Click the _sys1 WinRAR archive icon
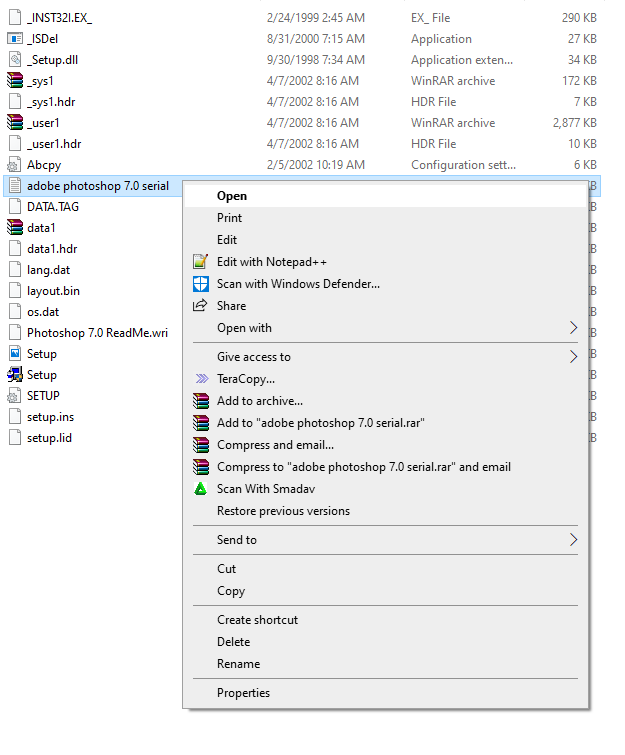This screenshot has width=625, height=755. tap(15, 80)
